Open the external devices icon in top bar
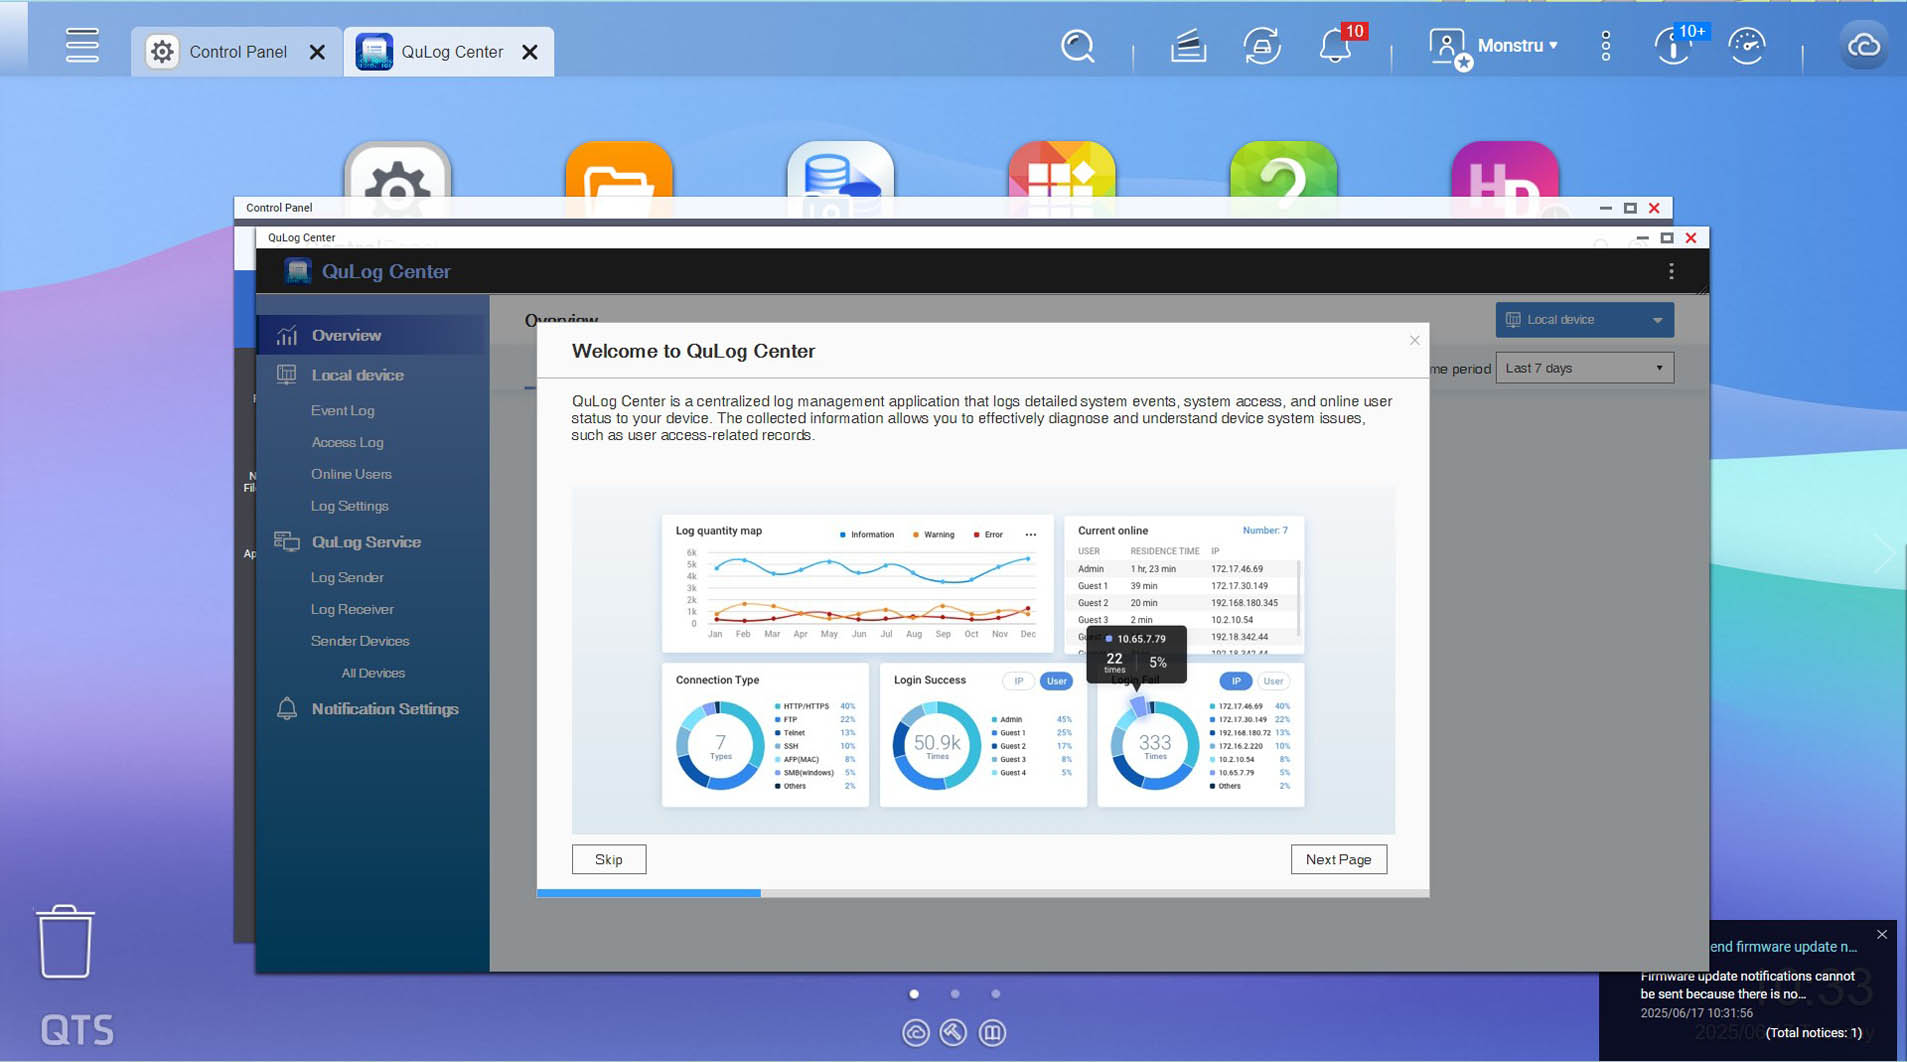Image resolution: width=1907 pixels, height=1062 pixels. tap(1262, 46)
